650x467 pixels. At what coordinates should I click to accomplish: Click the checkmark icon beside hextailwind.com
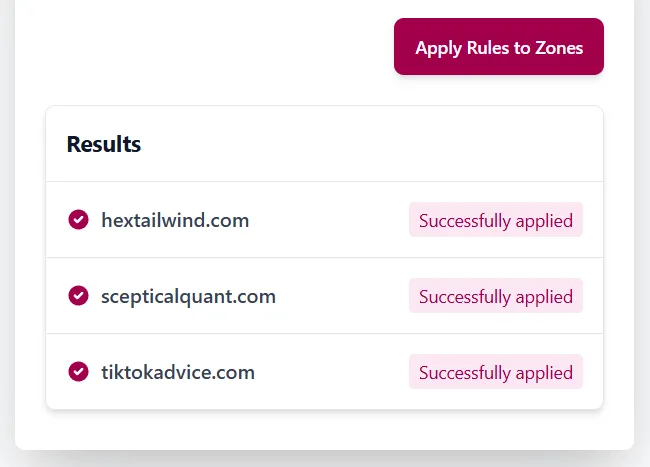coord(78,220)
